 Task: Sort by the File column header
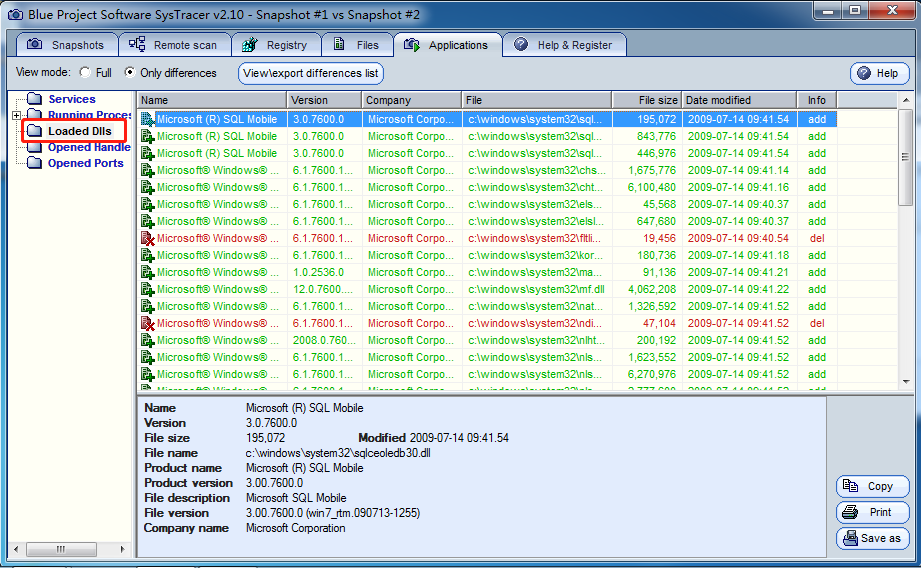537,100
